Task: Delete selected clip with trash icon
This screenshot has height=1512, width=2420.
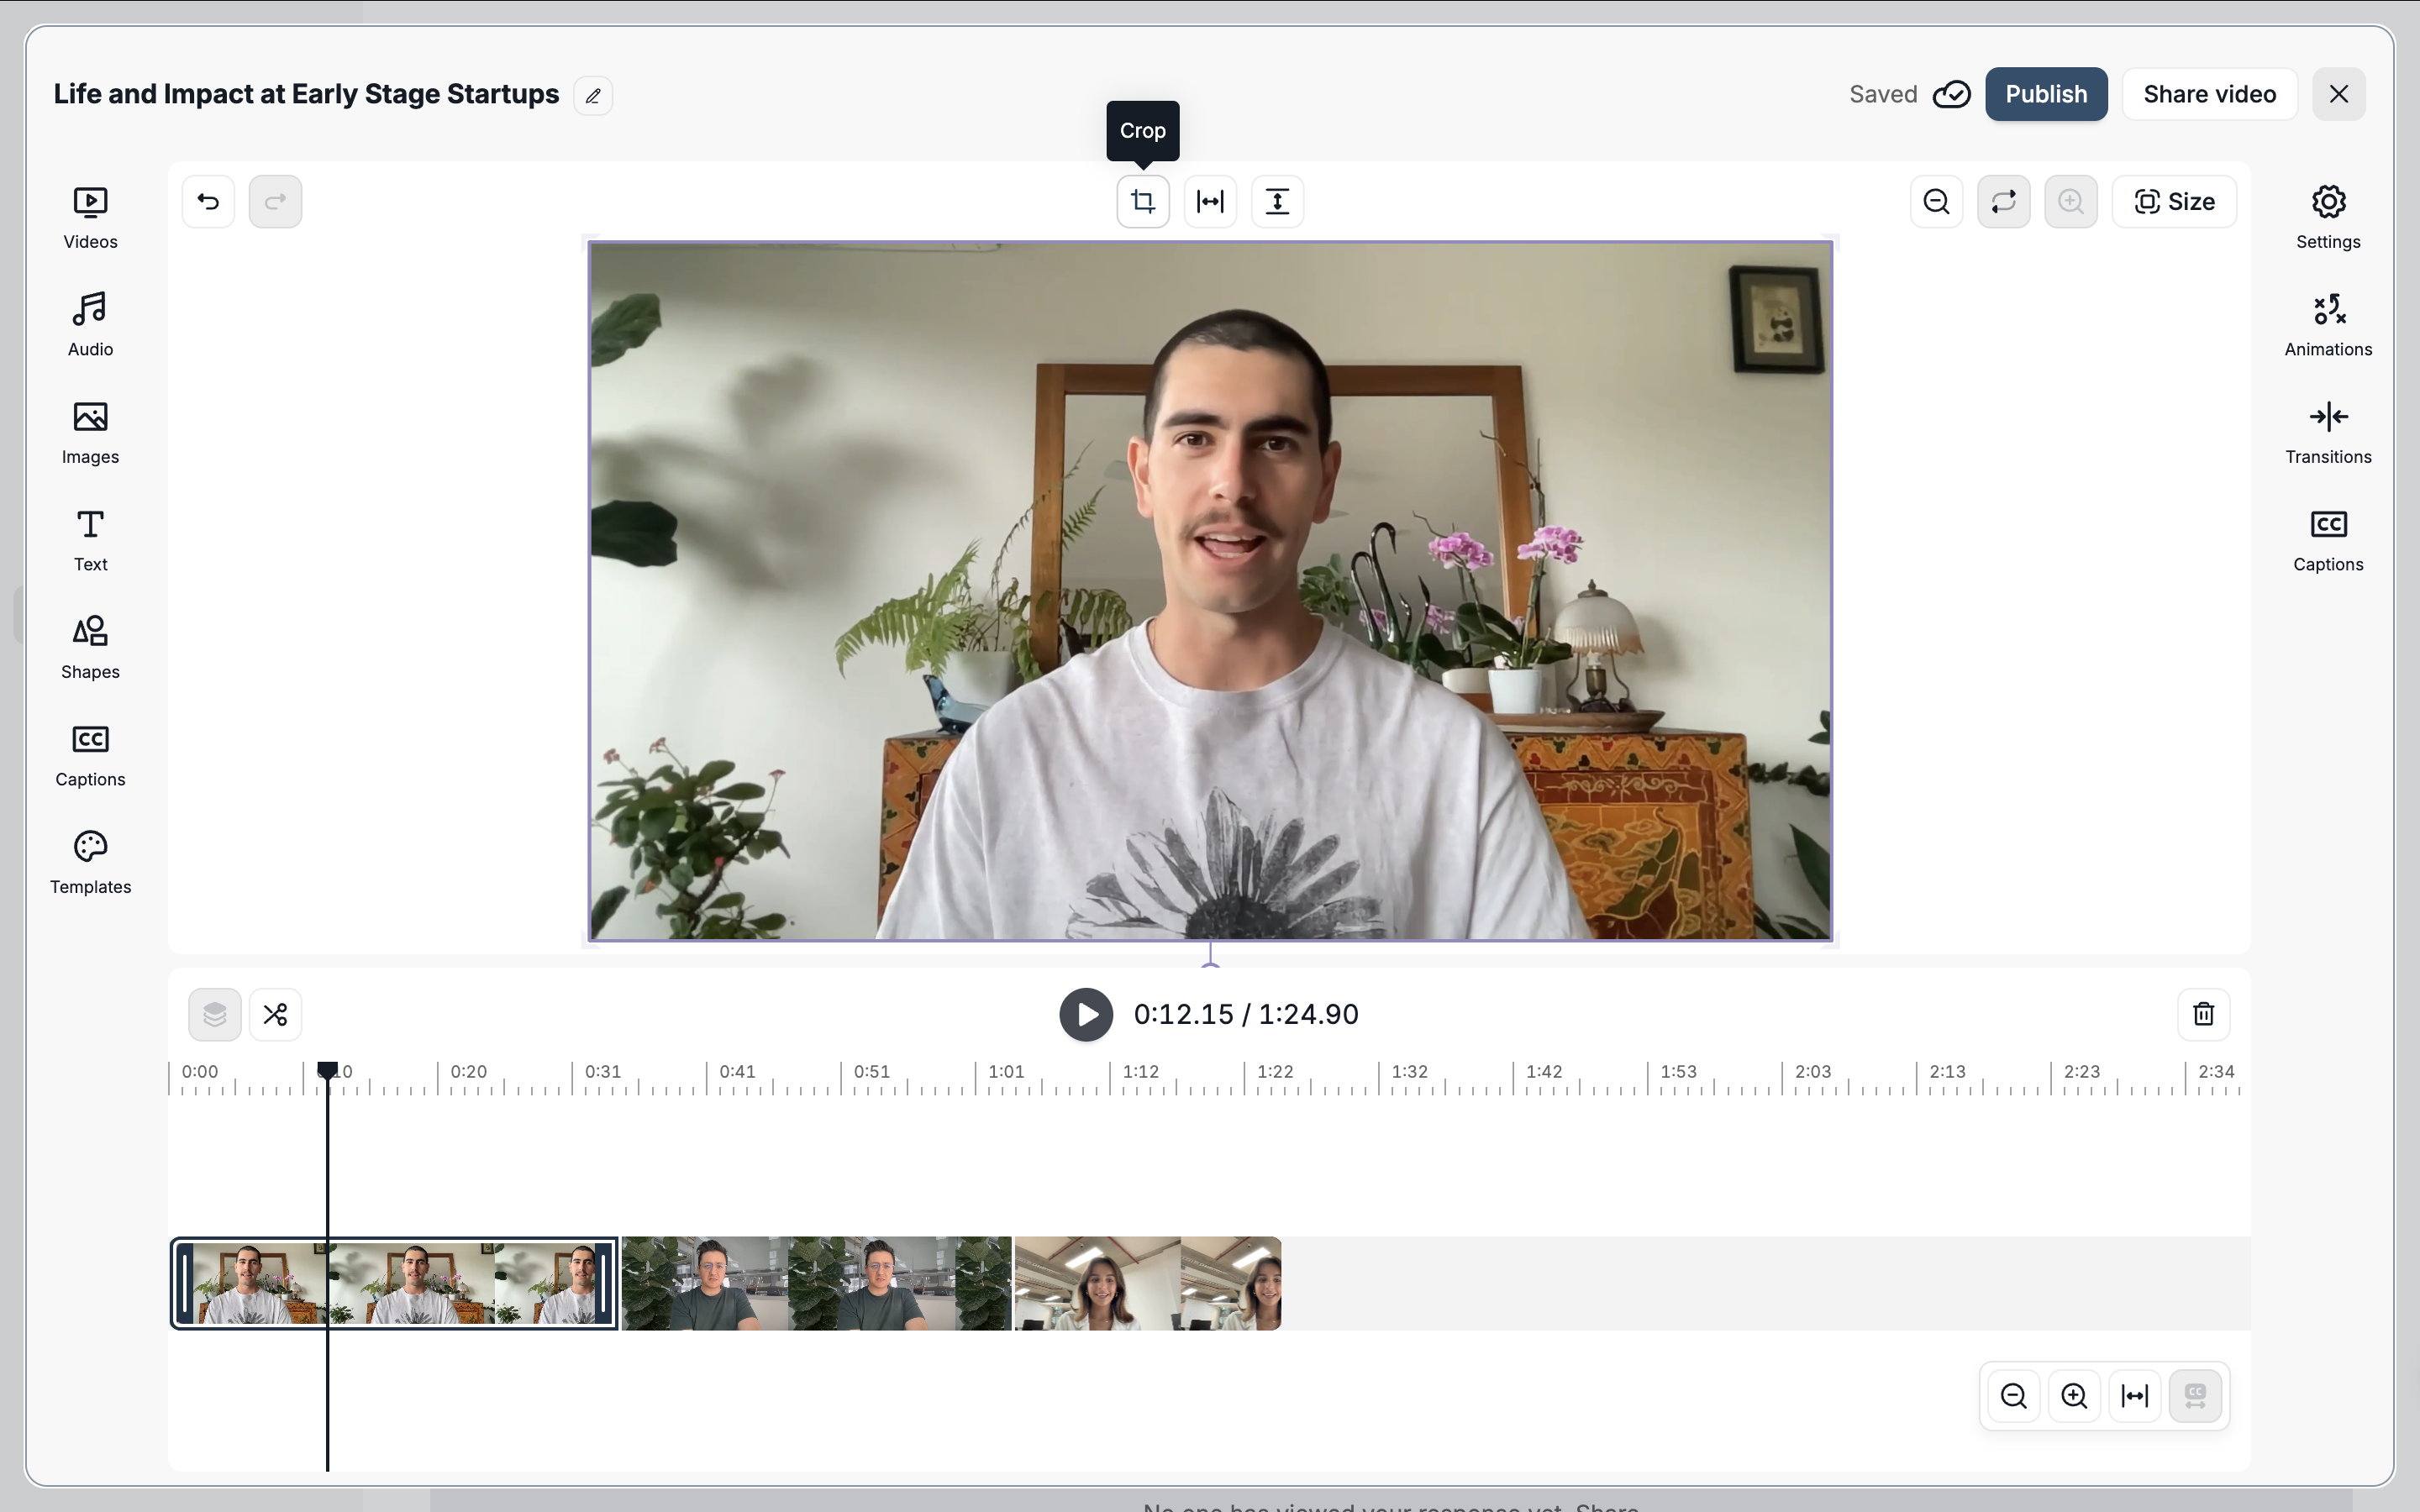Action: [x=2203, y=1014]
